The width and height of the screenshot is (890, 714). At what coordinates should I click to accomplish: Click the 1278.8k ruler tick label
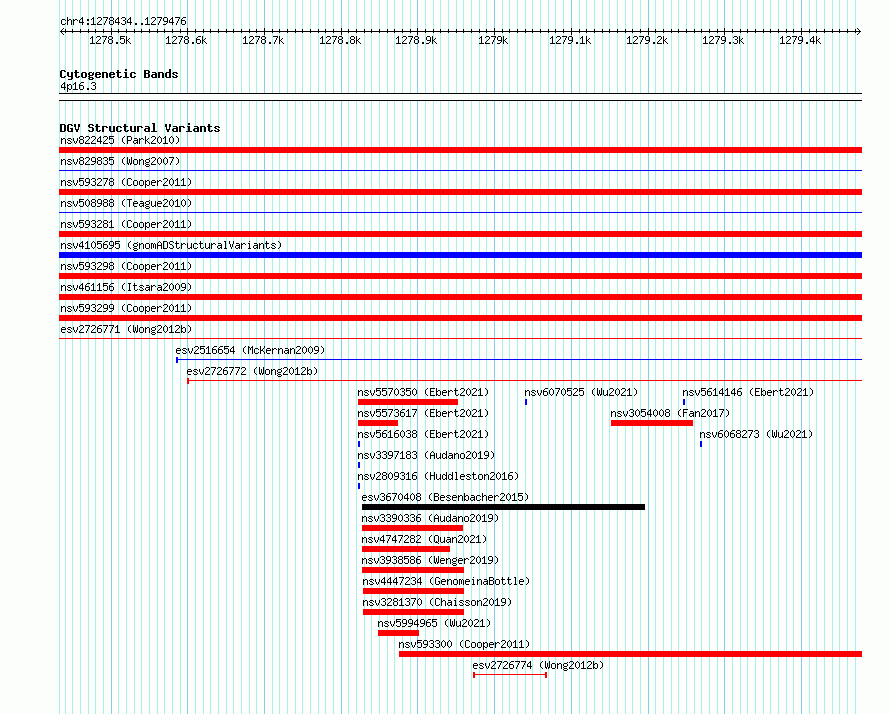click(340, 40)
